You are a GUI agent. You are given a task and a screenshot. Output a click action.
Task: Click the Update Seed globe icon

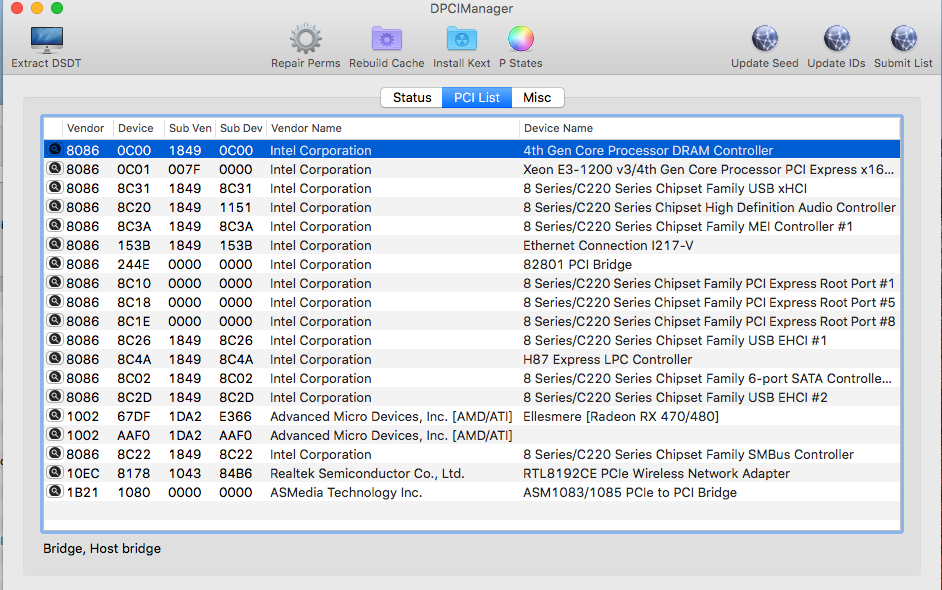click(765, 39)
